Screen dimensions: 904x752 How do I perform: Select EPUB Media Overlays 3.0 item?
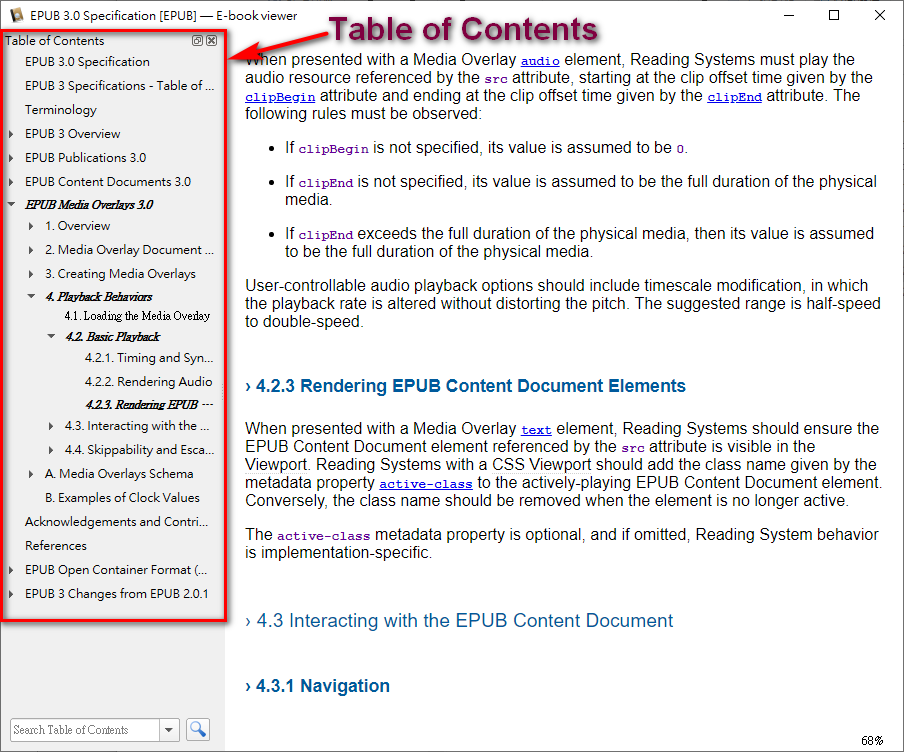89,204
